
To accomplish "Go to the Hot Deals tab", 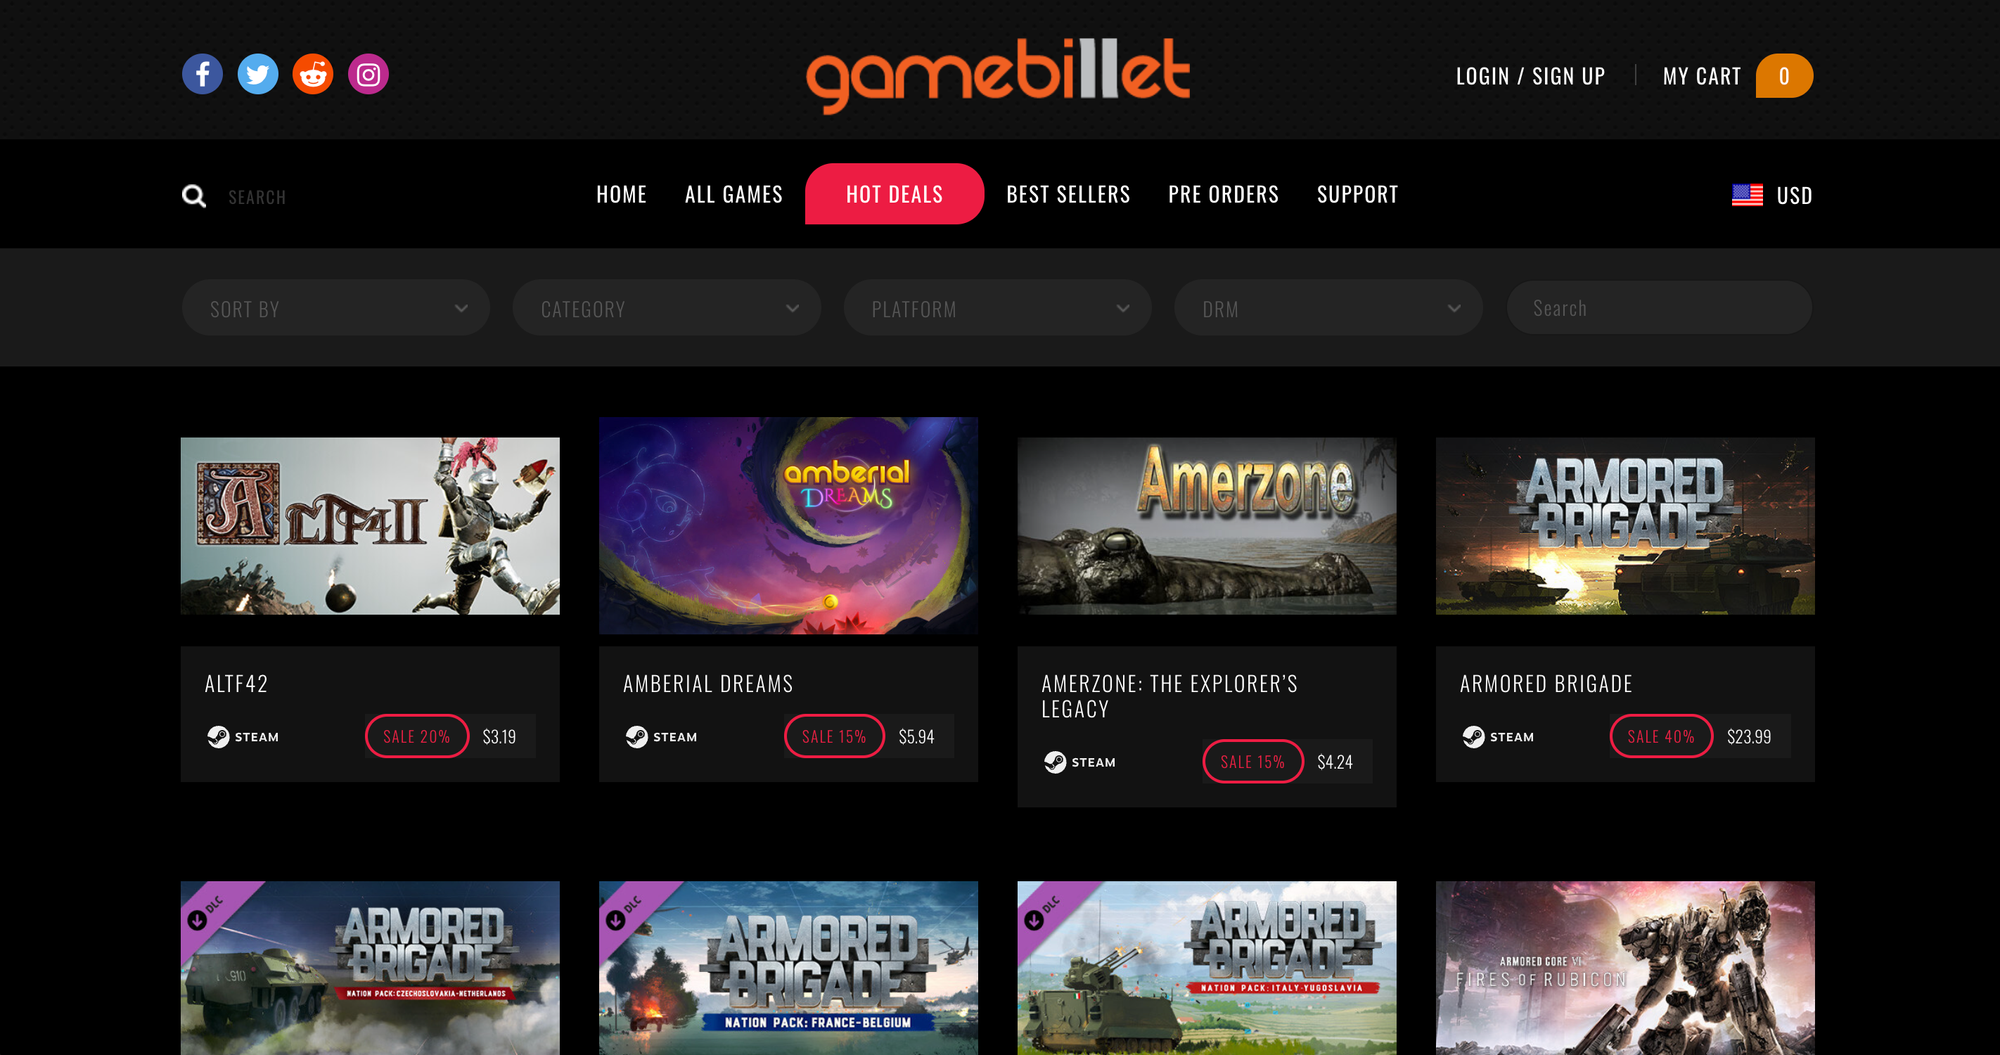I will point(894,194).
